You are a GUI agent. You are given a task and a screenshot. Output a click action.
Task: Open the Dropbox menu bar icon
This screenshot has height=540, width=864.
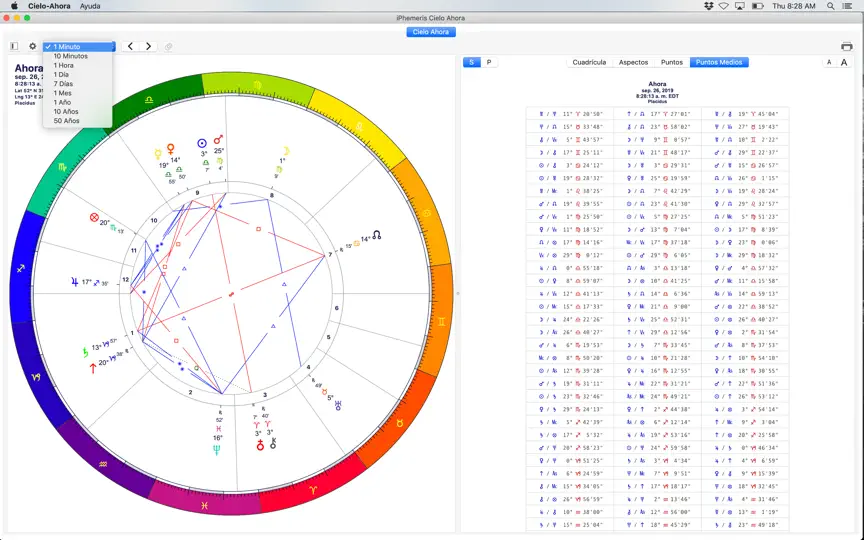coord(709,6)
